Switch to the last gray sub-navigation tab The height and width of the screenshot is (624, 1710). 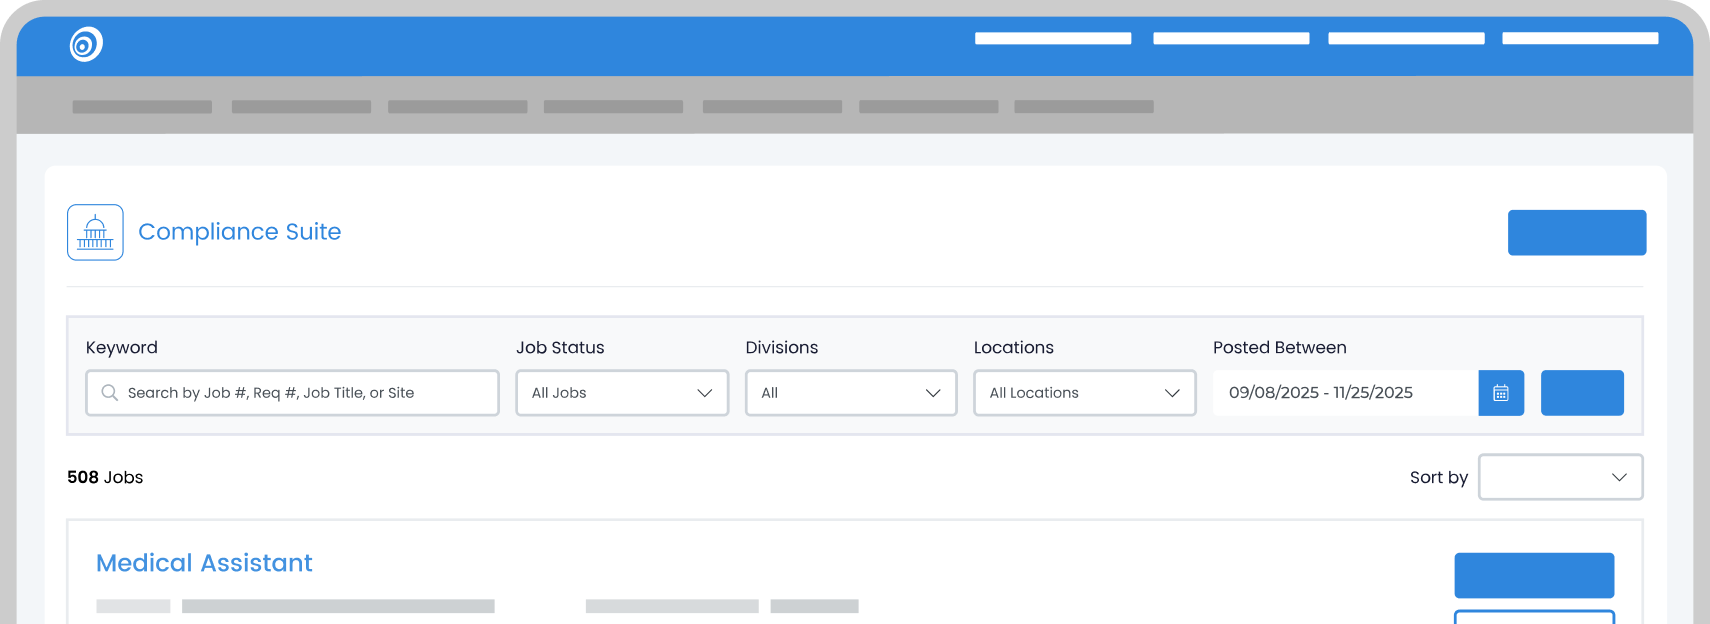click(x=1084, y=107)
